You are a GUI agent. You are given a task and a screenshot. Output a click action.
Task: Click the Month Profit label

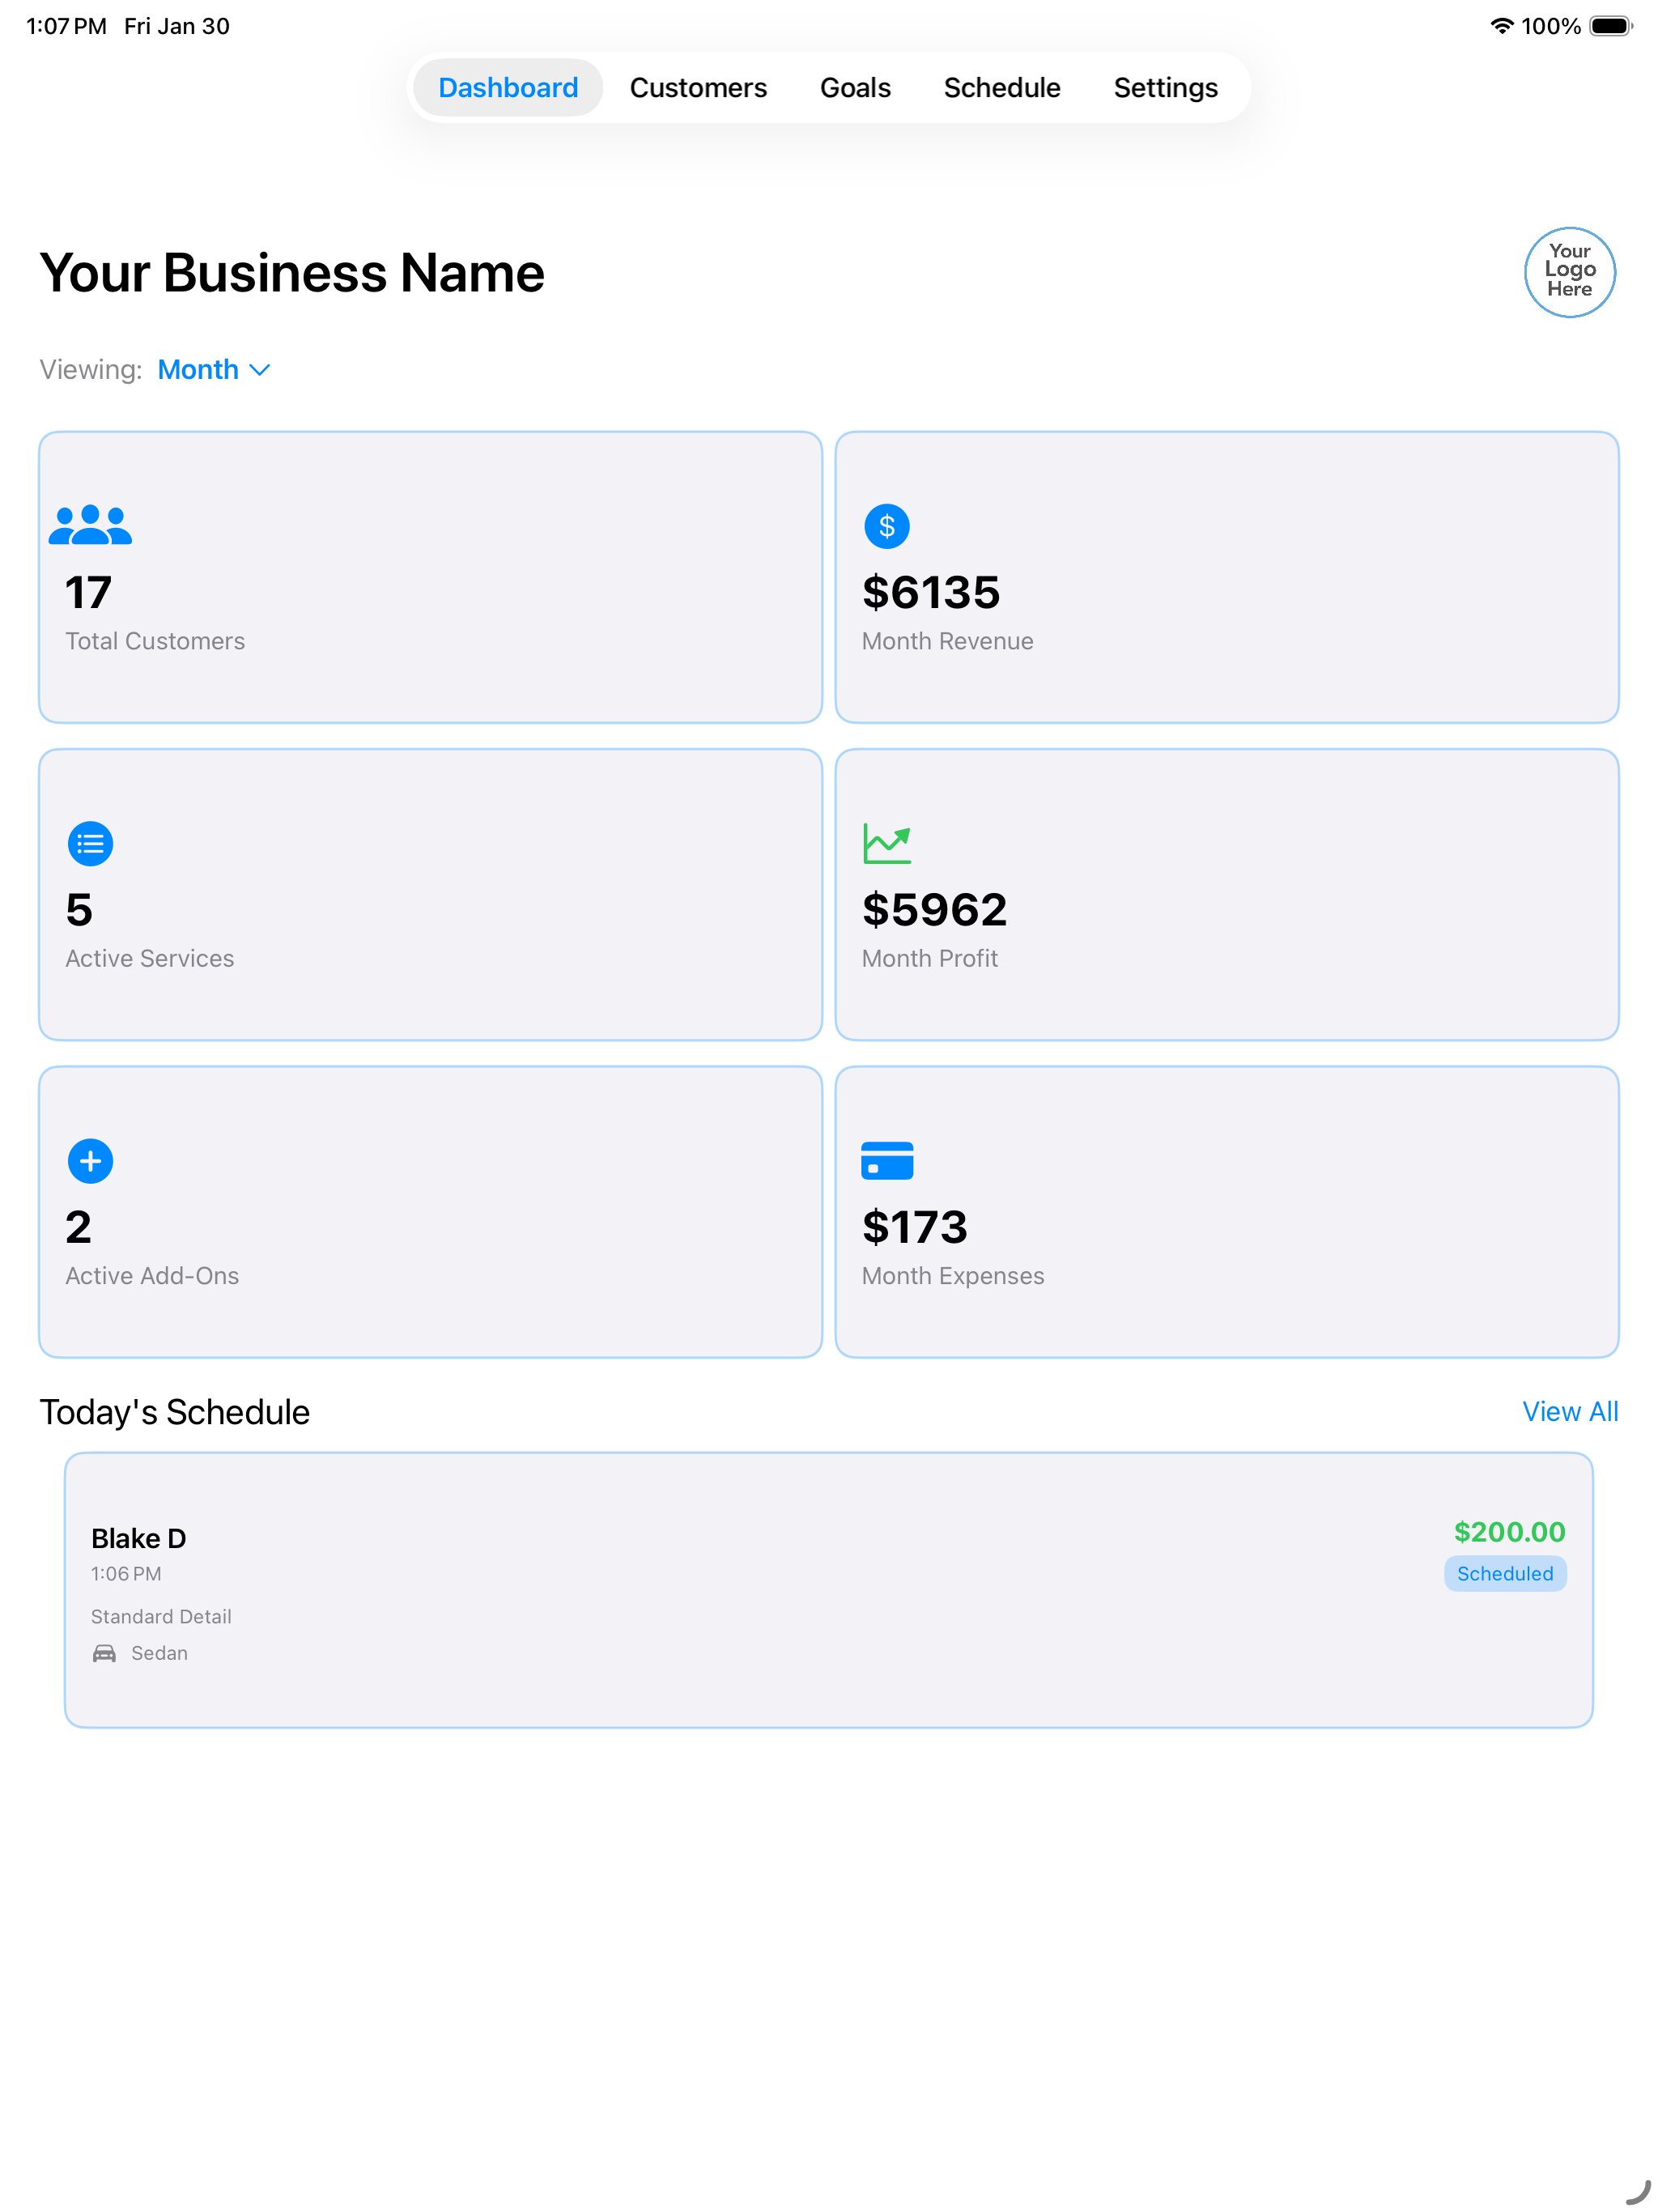[930, 958]
